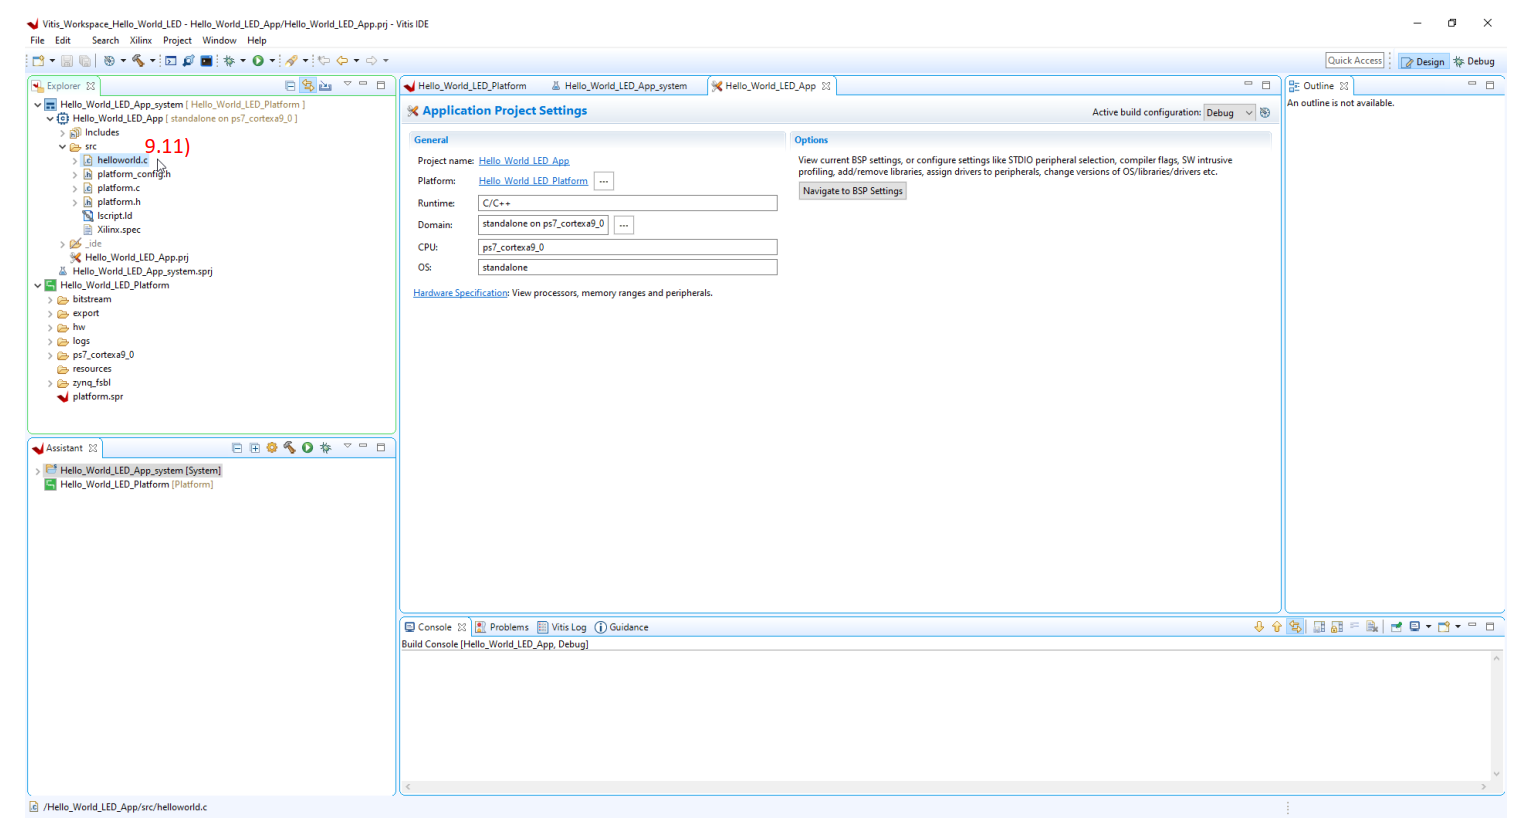Click the Assistant panel debug bug icon
Image resolution: width=1516 pixels, height=820 pixels.
click(x=326, y=448)
